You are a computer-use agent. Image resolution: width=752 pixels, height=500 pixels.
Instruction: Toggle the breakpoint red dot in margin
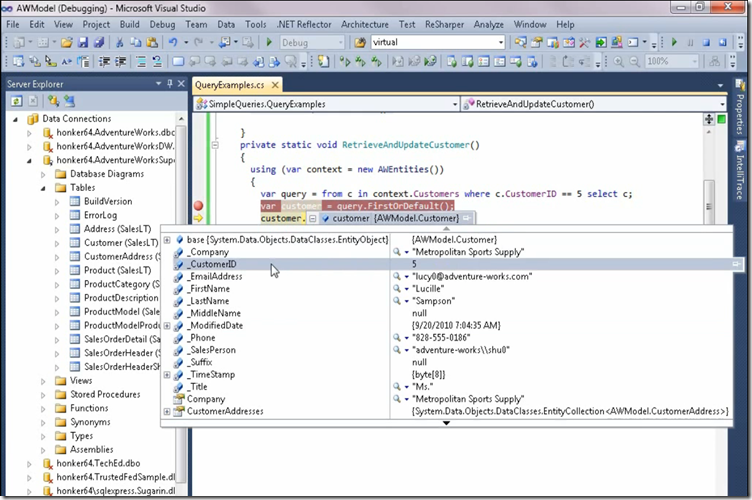[x=198, y=206]
